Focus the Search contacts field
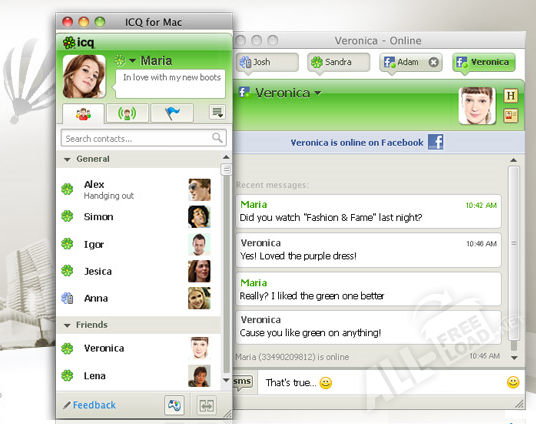Image resolution: width=536 pixels, height=424 pixels. (x=144, y=138)
